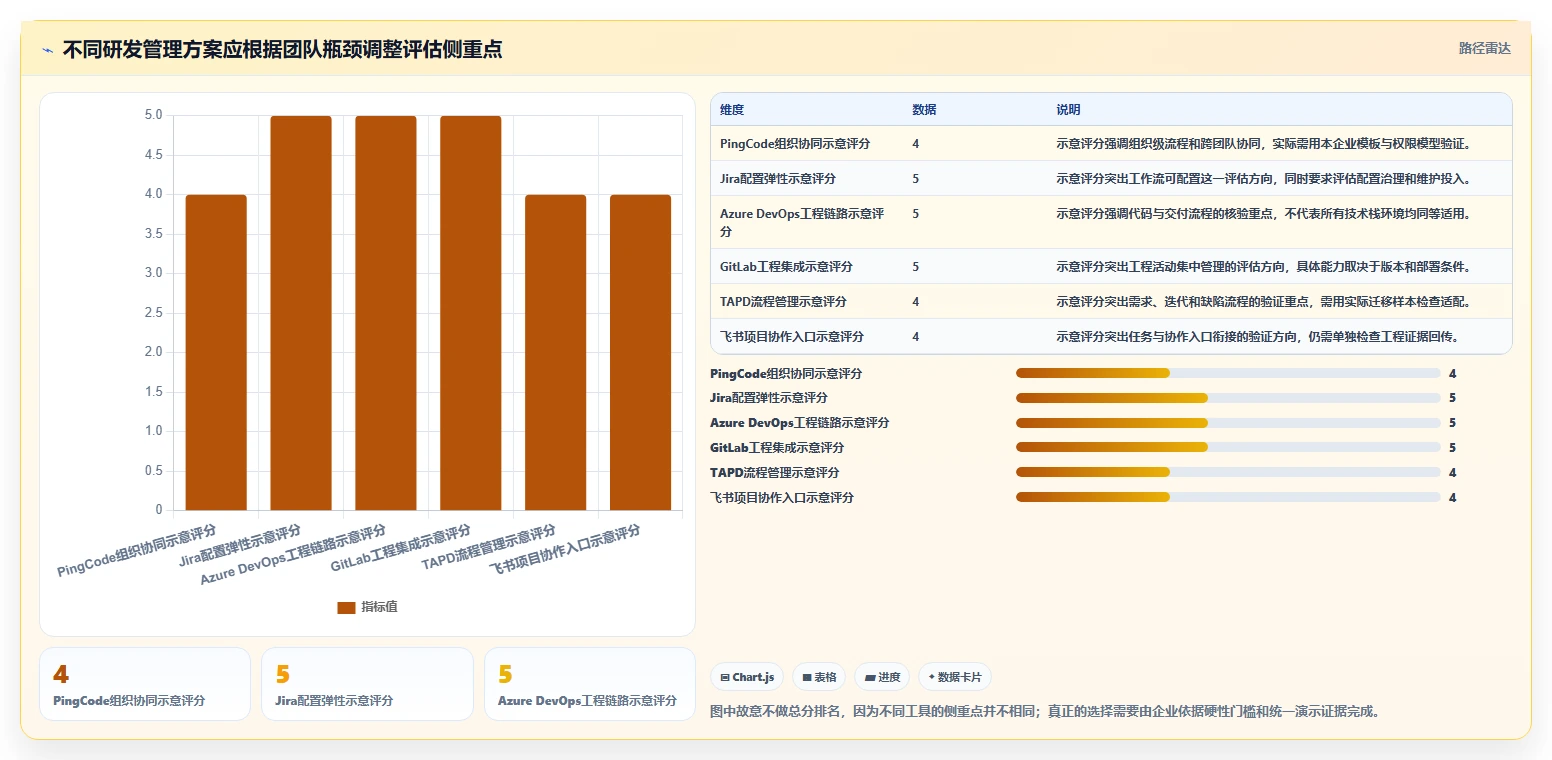Click the GitLab工程集成 progress bar

(1228, 448)
